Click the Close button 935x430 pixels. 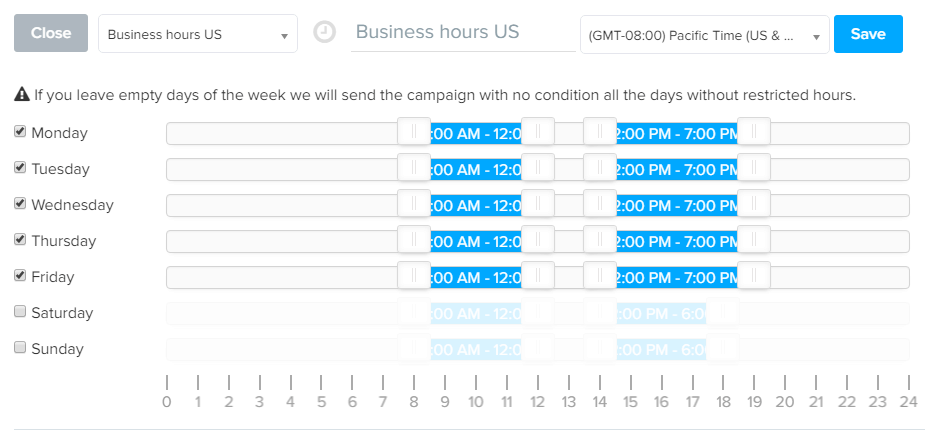(51, 33)
